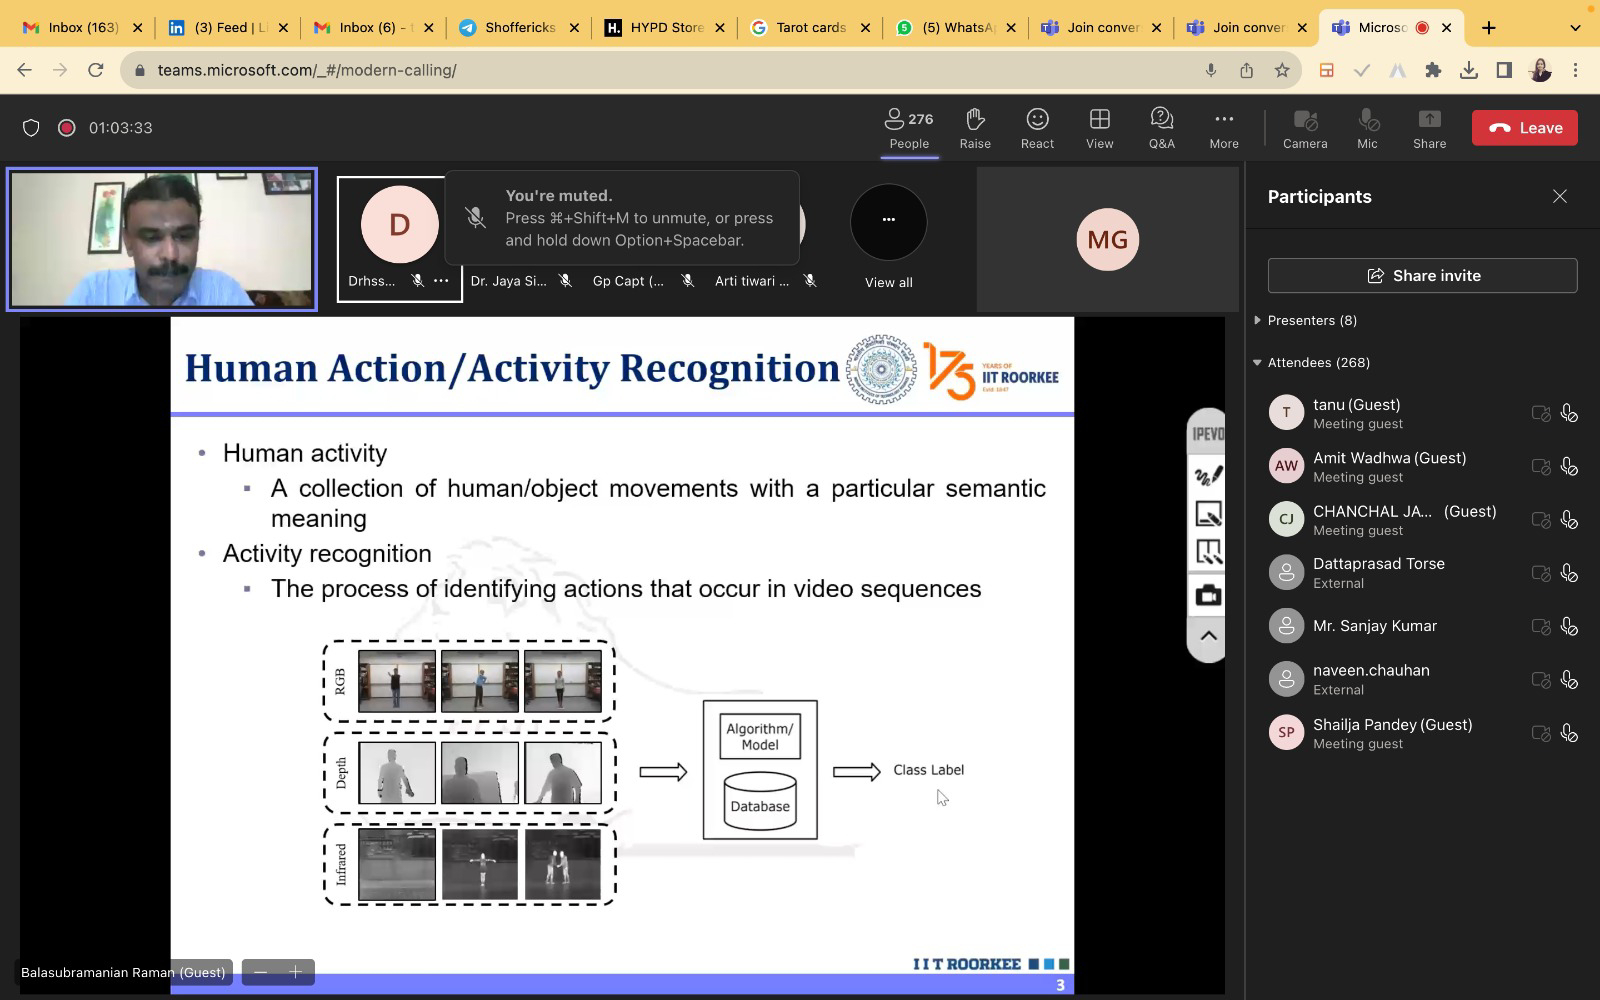
Task: Click the presenter's video thumbnail
Action: click(x=162, y=239)
